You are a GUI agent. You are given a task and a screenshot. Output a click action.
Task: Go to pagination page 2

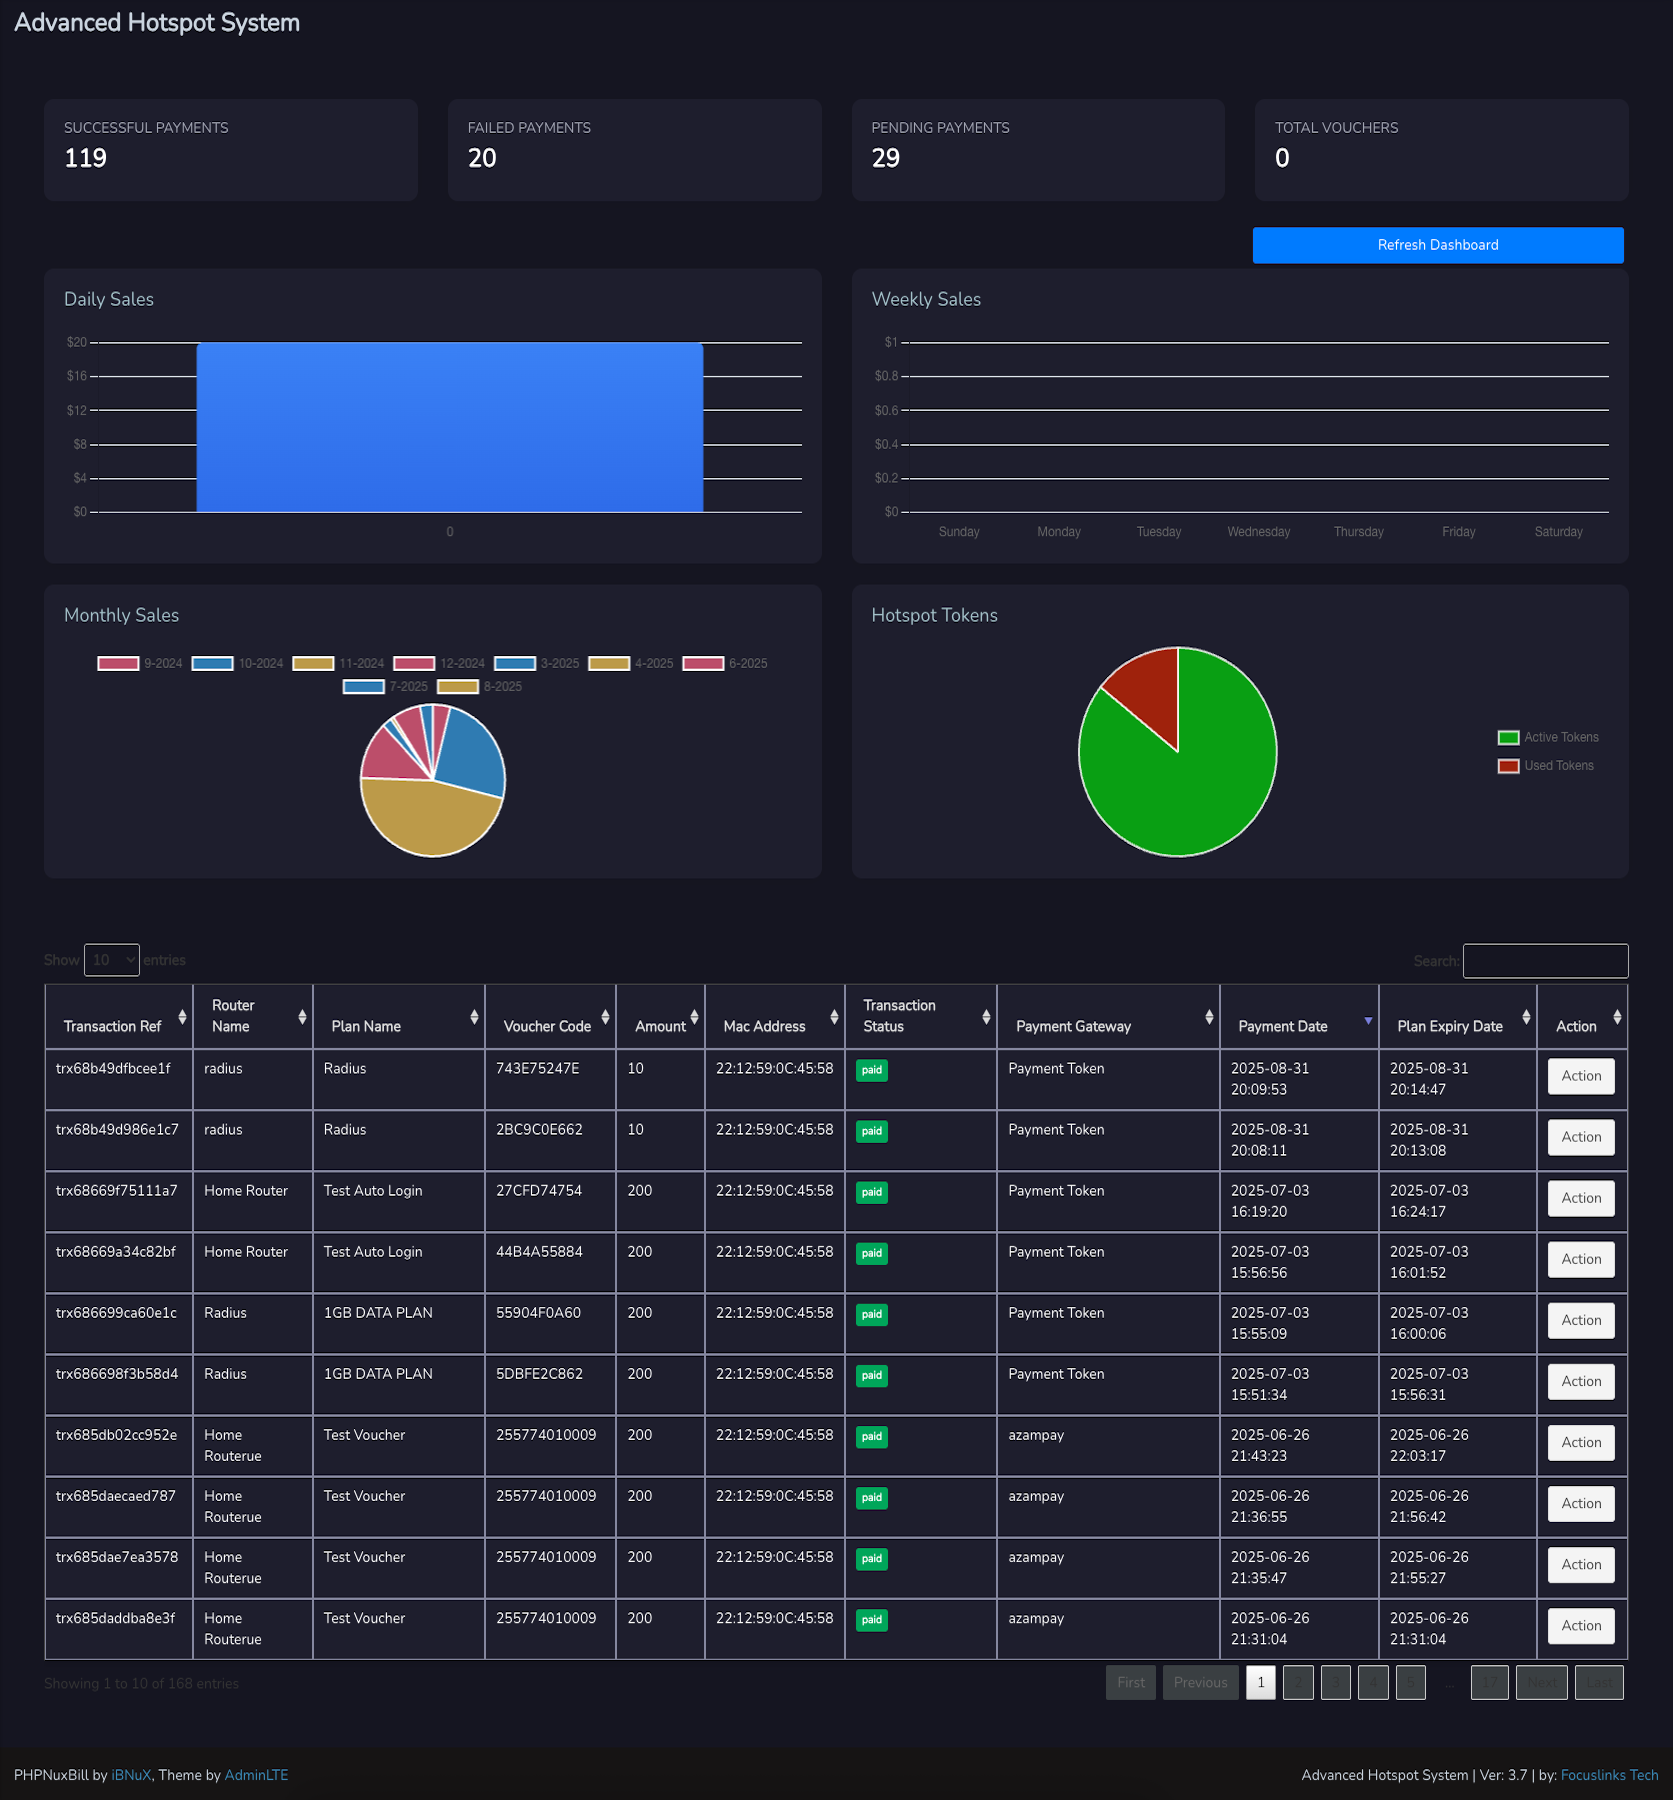click(x=1298, y=1682)
